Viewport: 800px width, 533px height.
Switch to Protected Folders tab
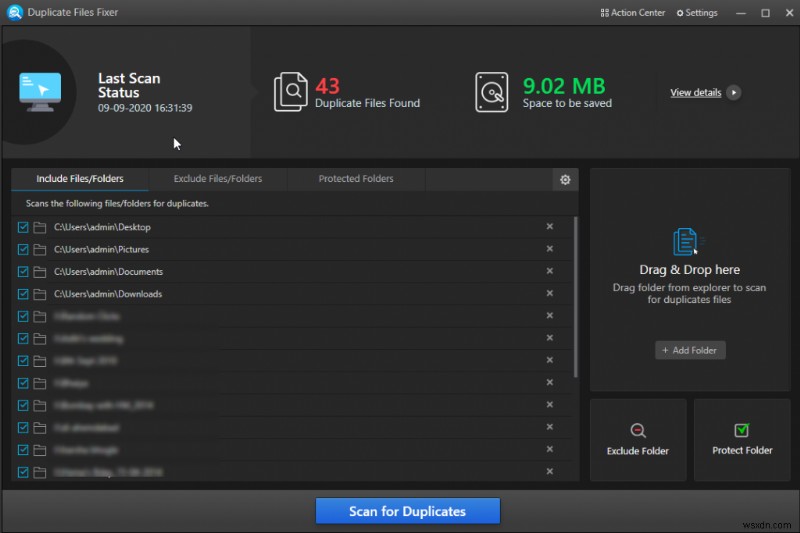click(x=356, y=179)
